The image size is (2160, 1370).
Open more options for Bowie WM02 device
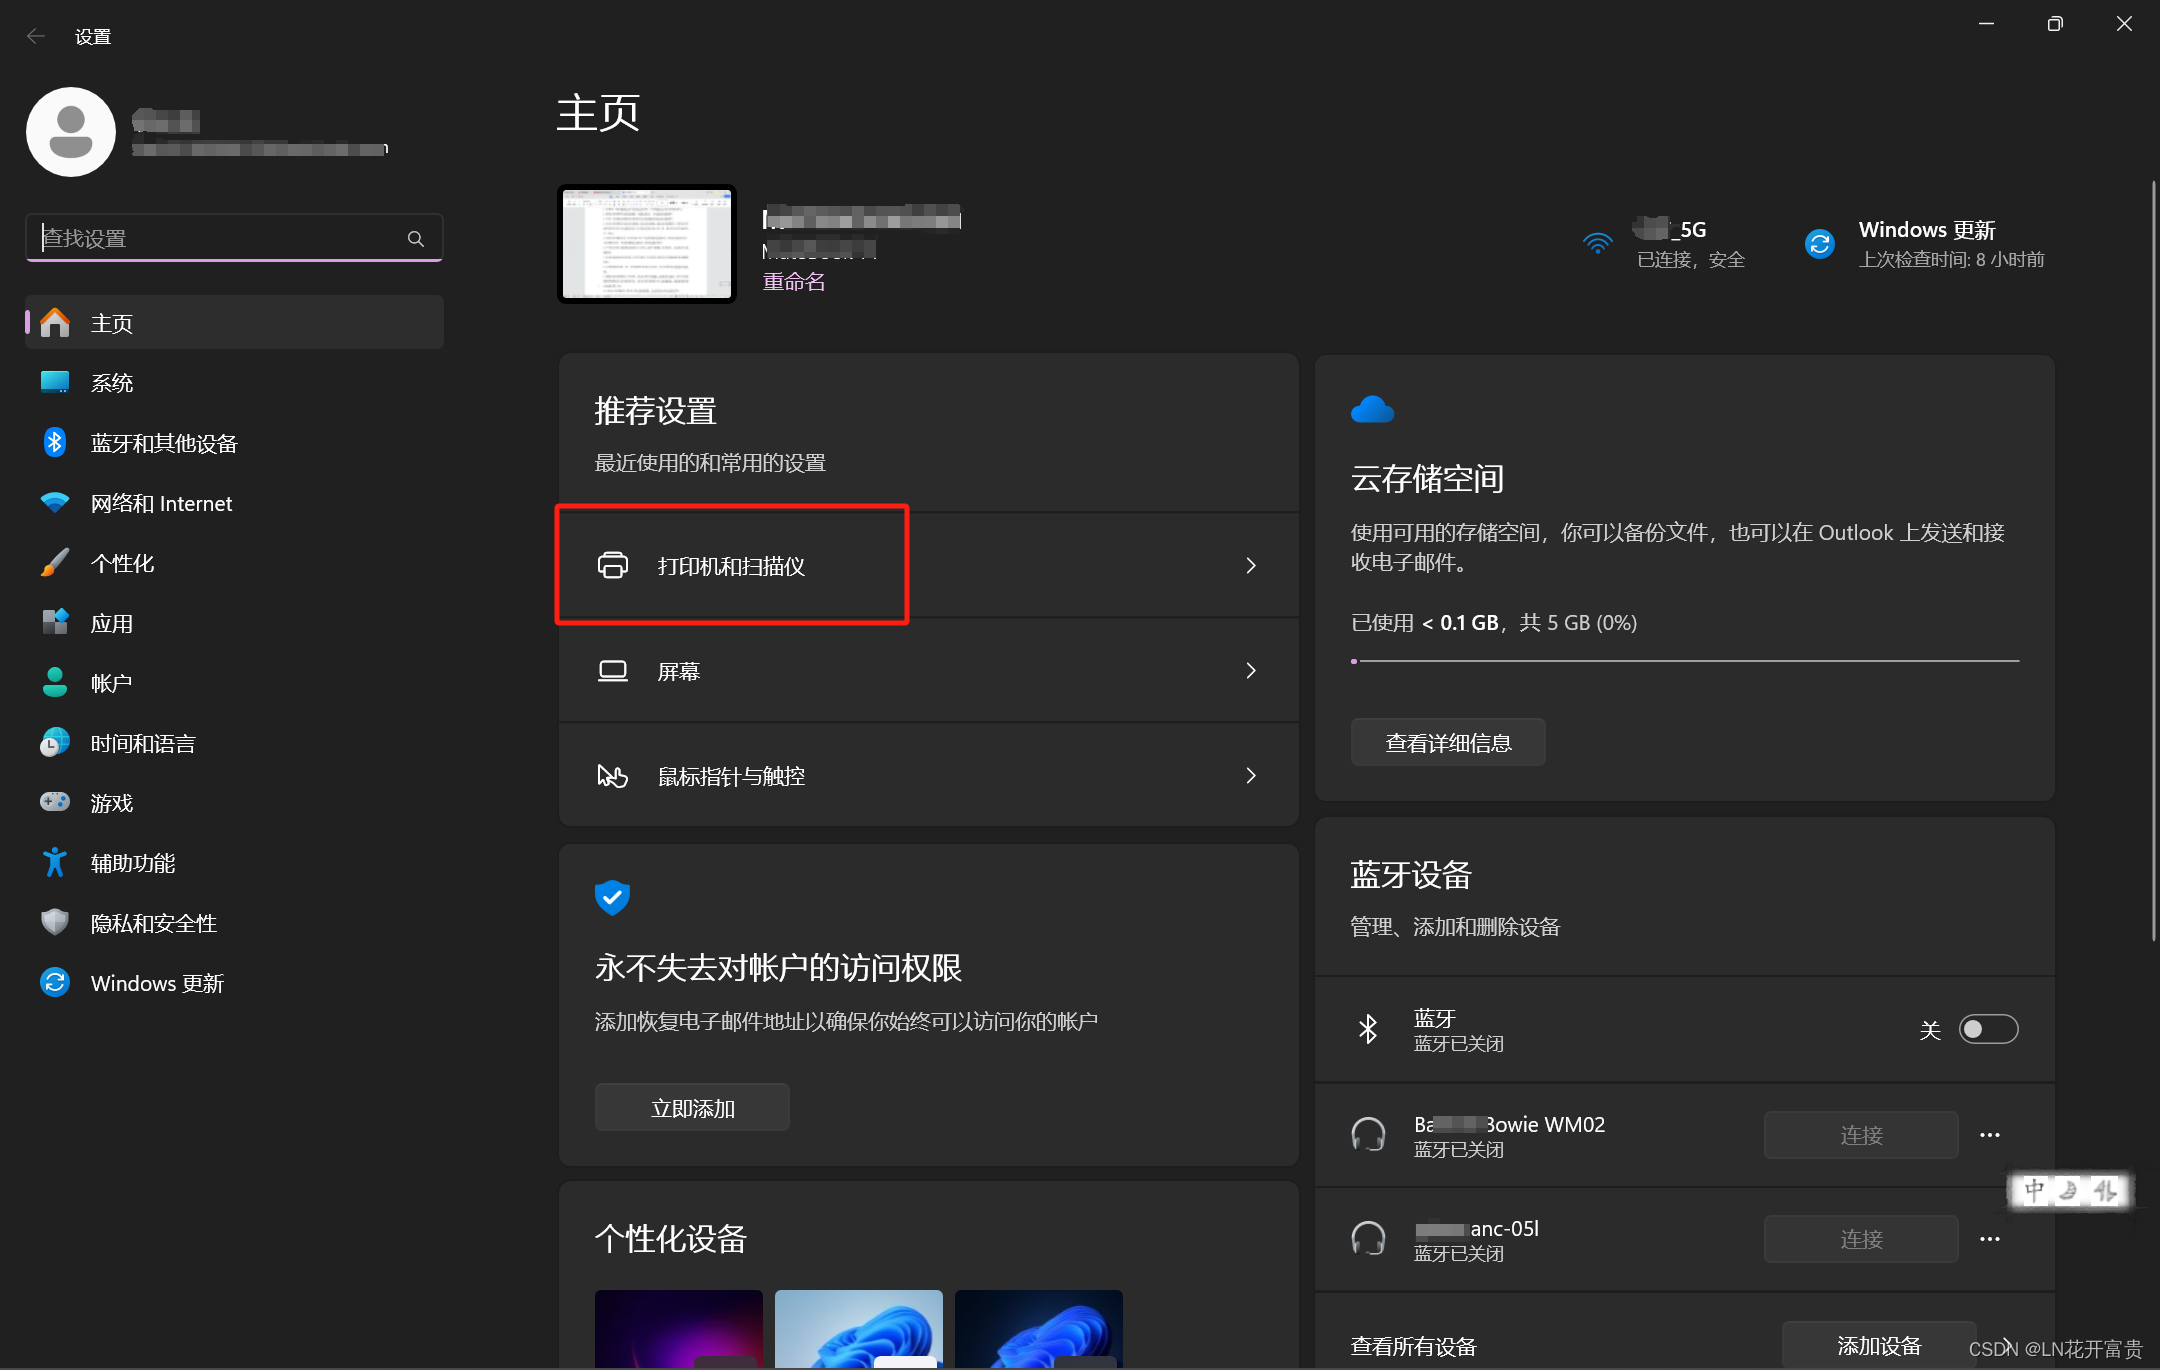click(x=1990, y=1135)
